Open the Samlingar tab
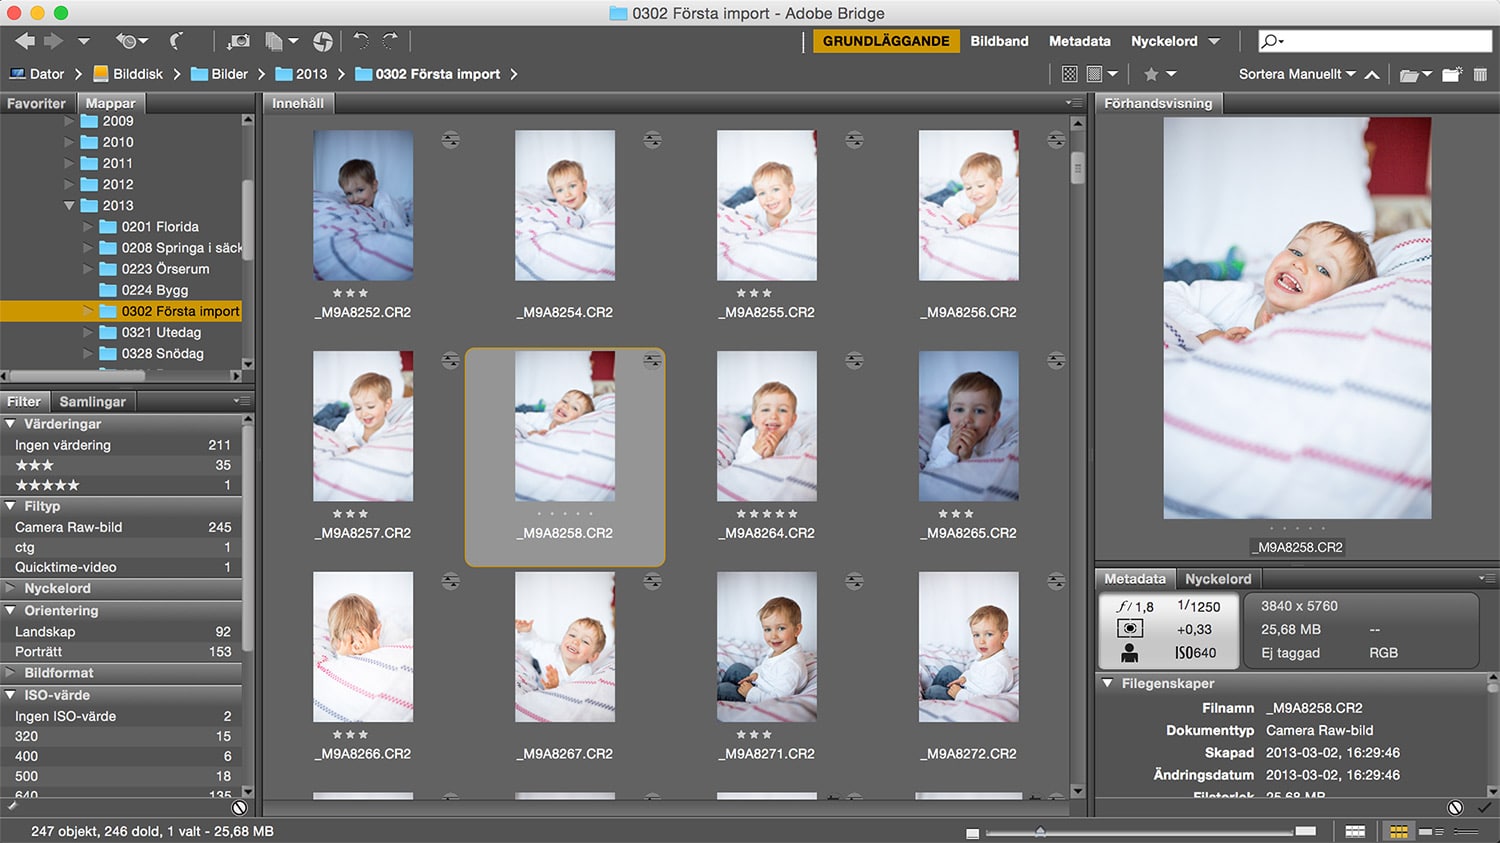This screenshot has height=843, width=1500. pyautogui.click(x=93, y=401)
